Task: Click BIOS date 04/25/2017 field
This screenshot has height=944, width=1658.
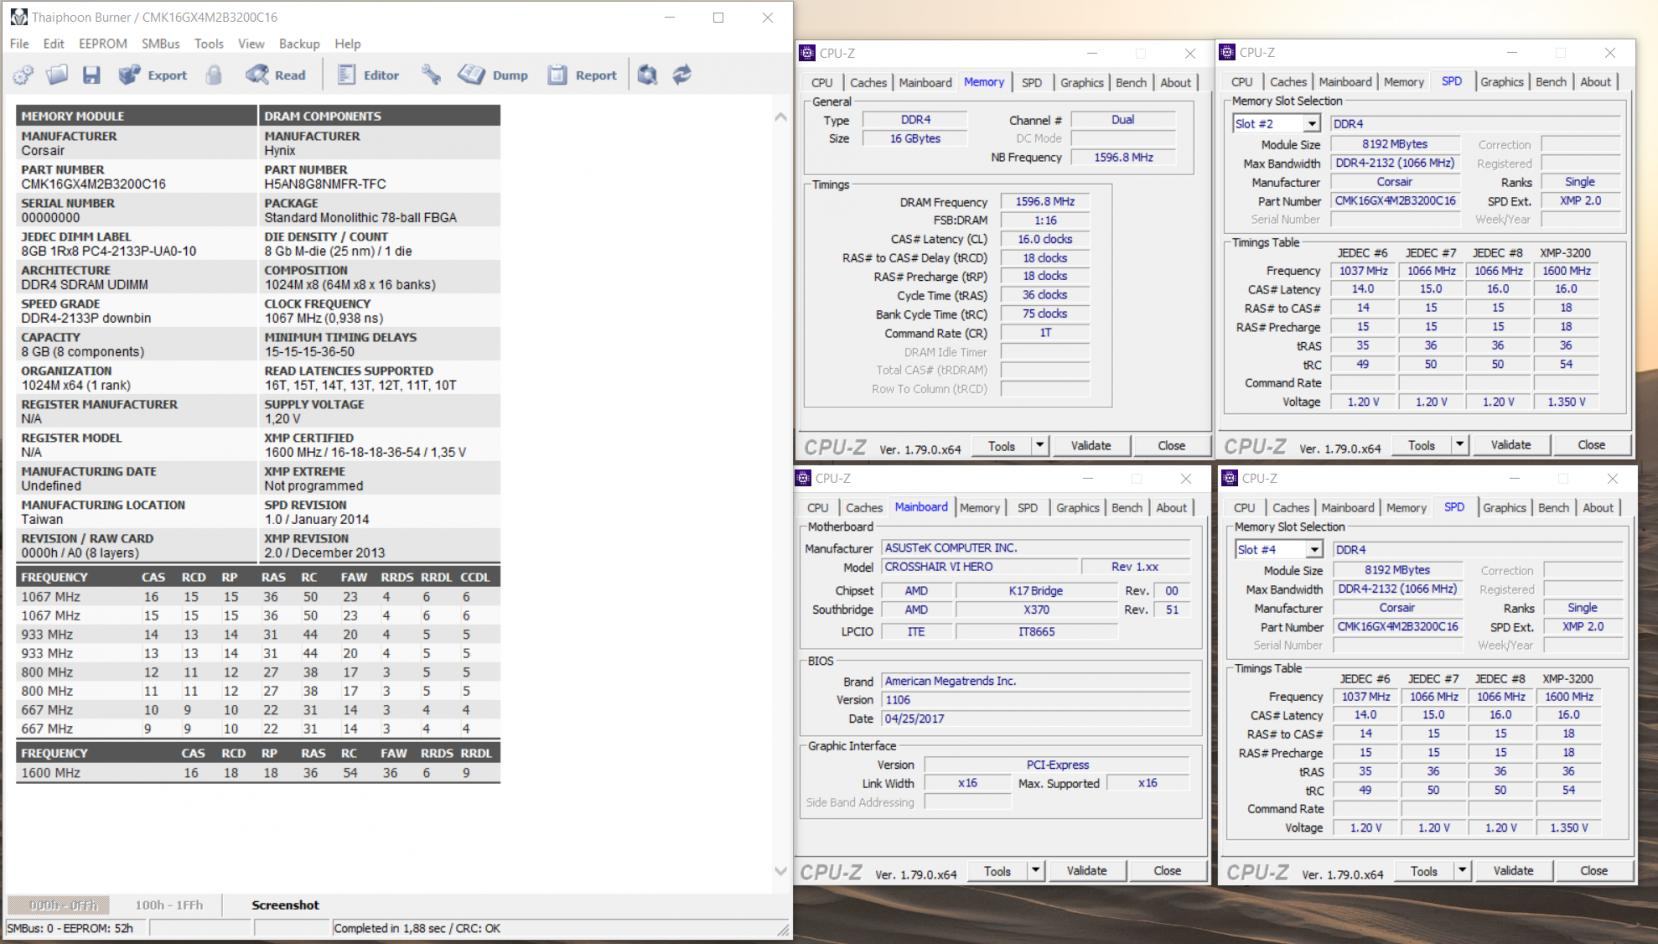Action: tap(1036, 719)
